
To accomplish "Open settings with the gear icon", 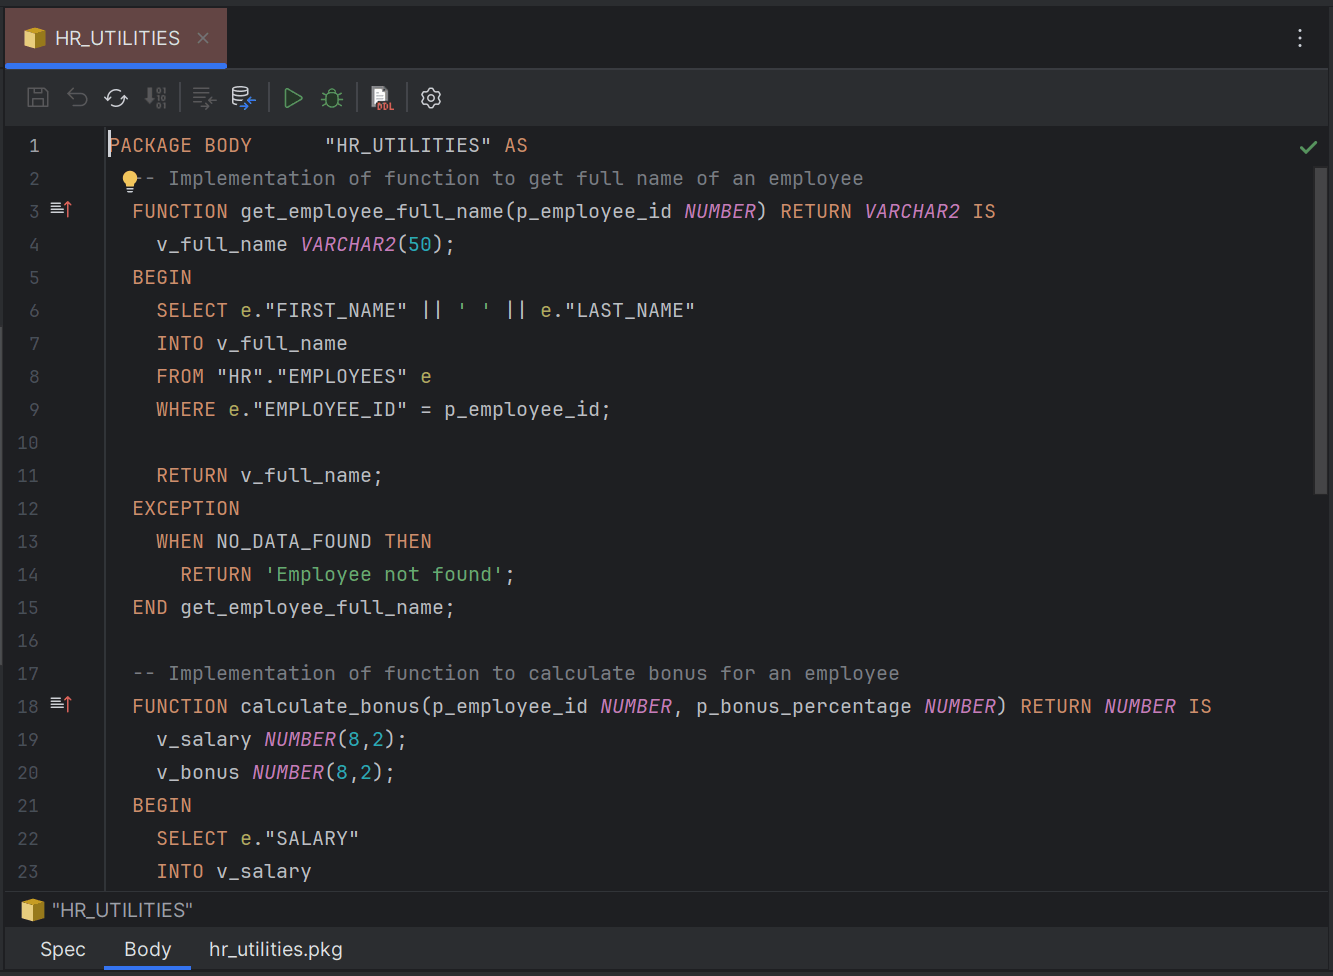I will (x=430, y=97).
